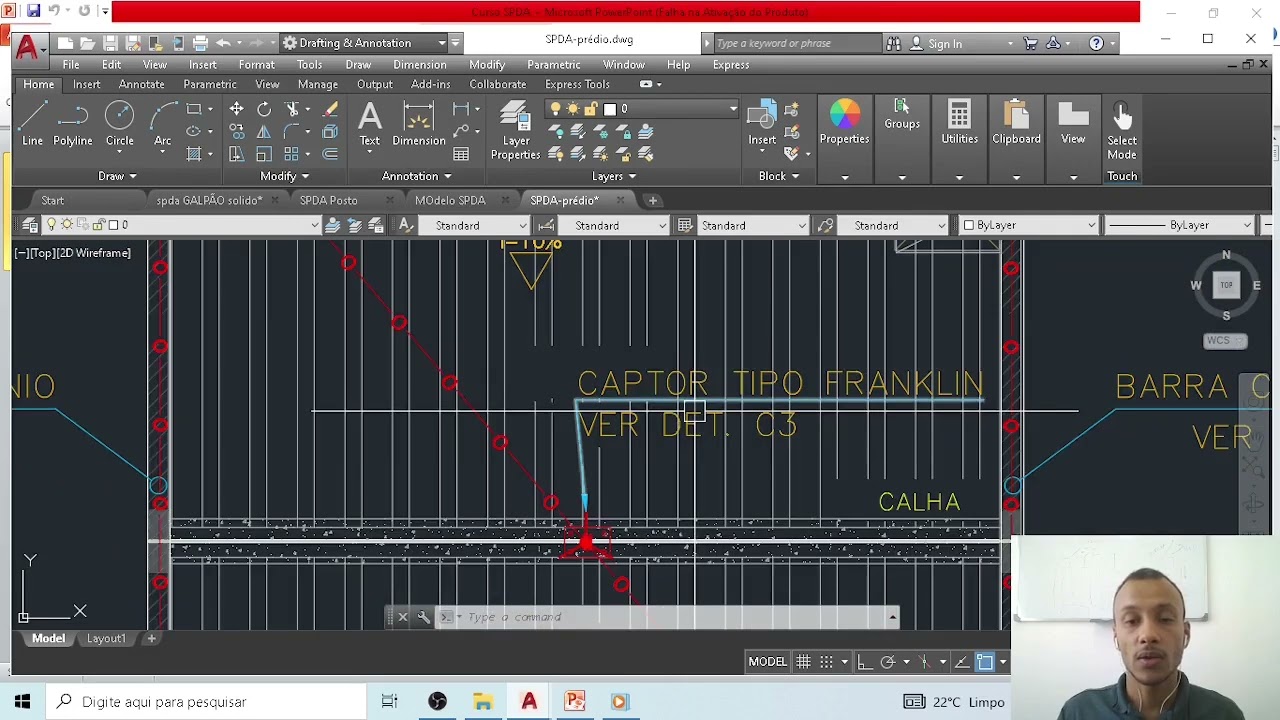Viewport: 1280px width, 720px height.
Task: Open the Layer Properties manager
Action: click(x=515, y=130)
